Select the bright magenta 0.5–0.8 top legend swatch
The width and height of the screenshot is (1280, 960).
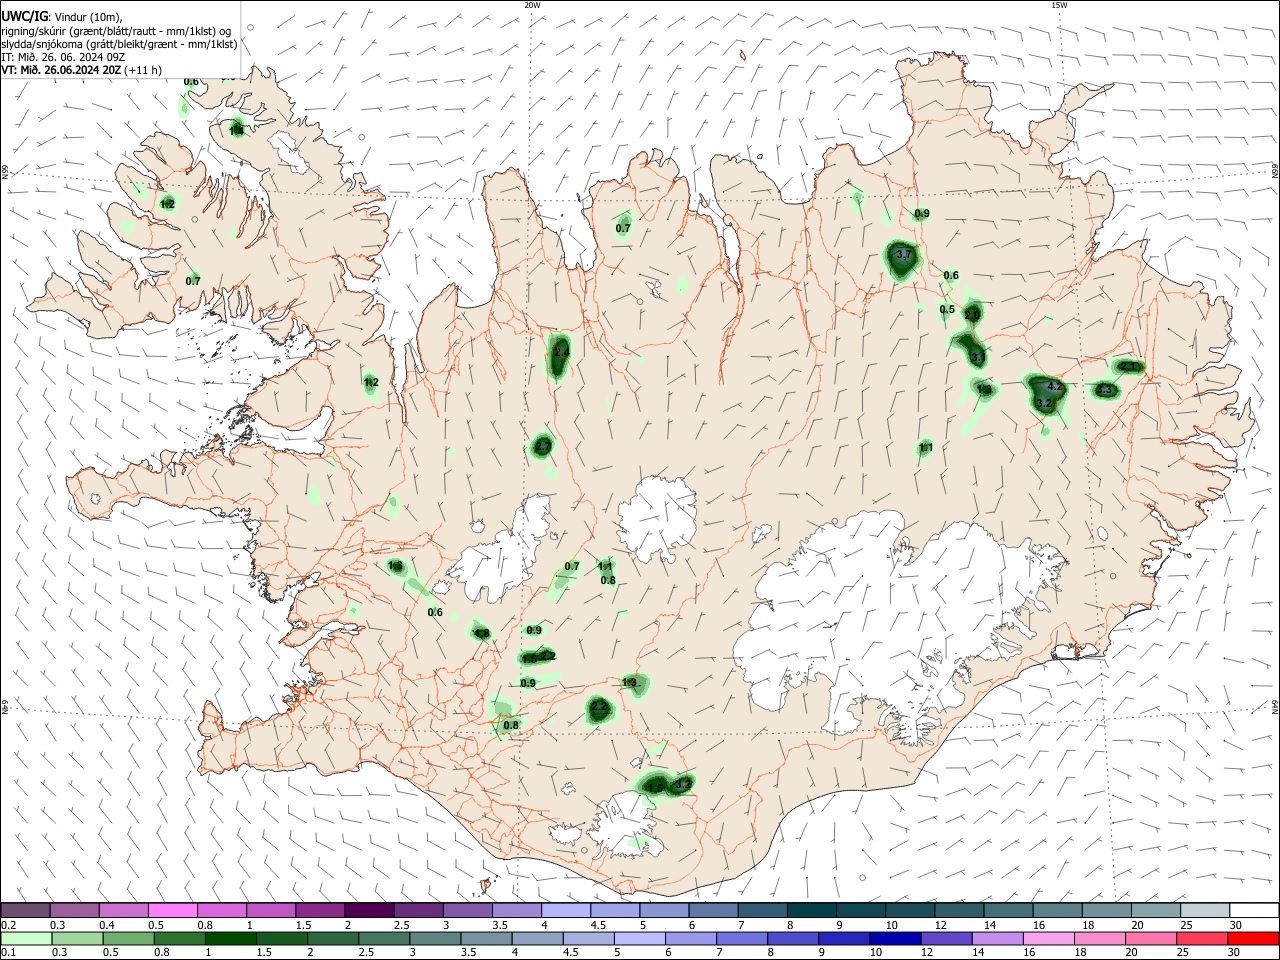tap(173, 910)
